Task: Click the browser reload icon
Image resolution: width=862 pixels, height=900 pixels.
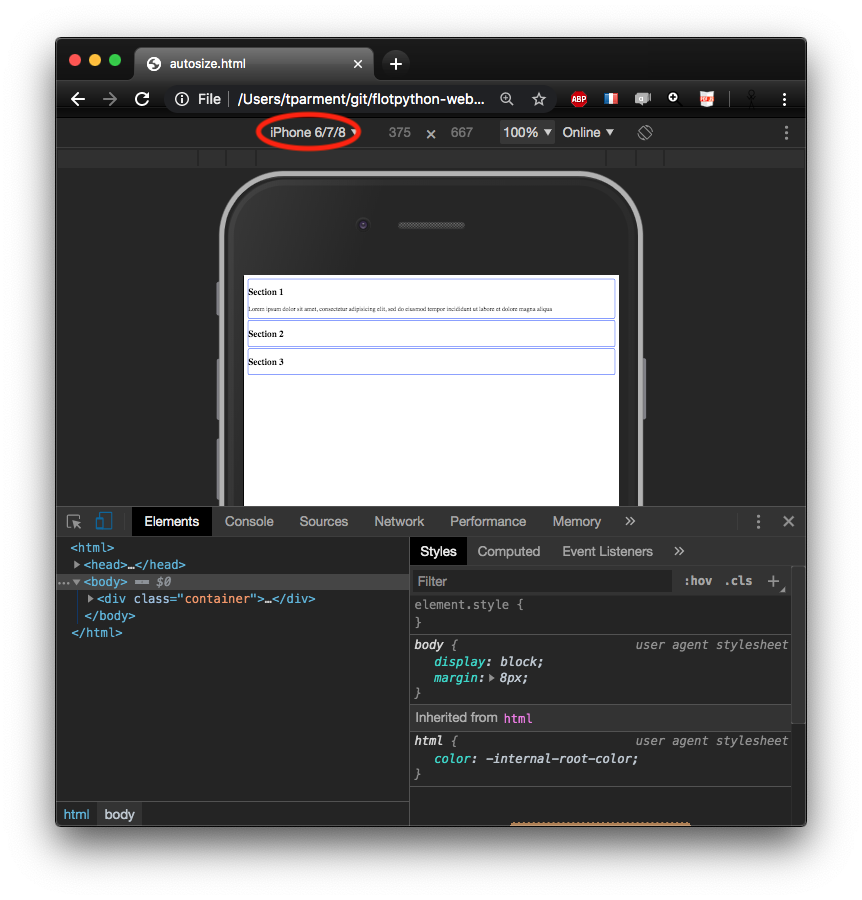Action: click(x=142, y=99)
